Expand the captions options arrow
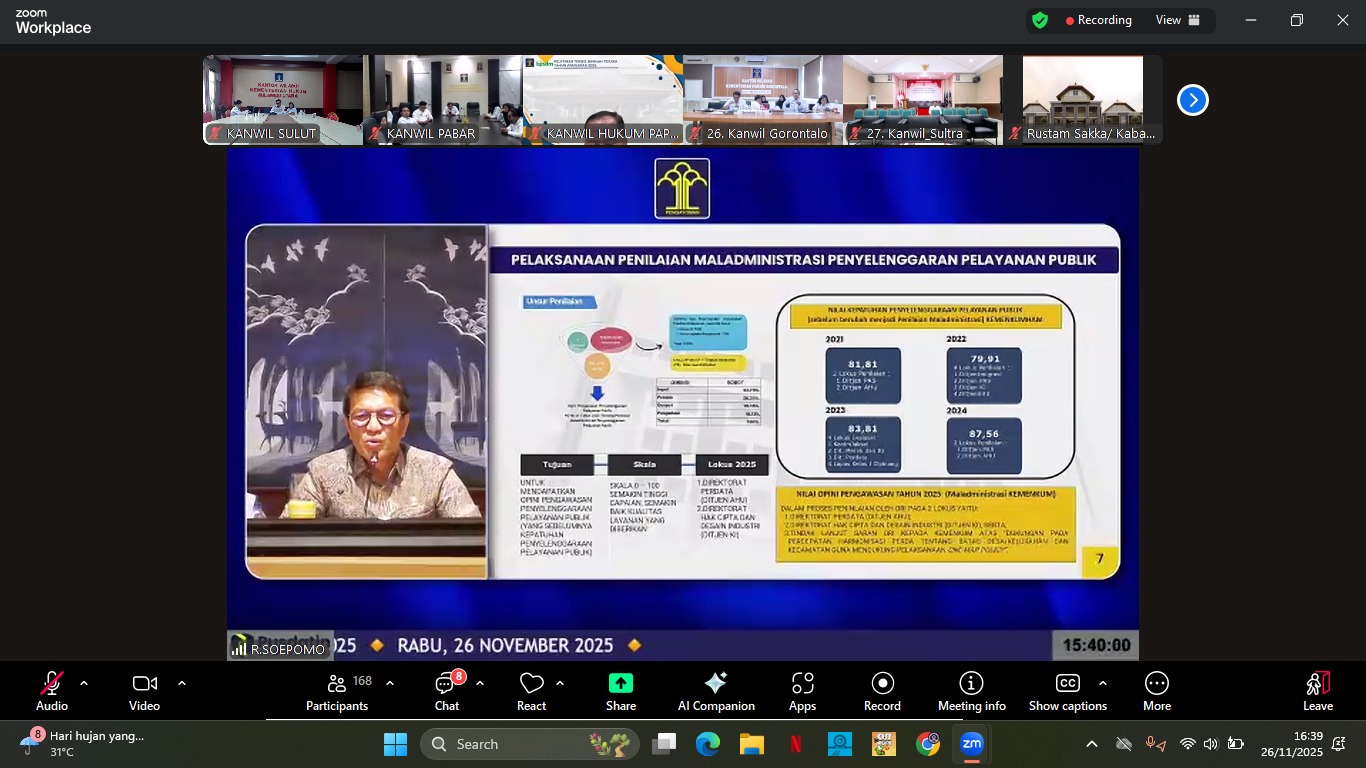The height and width of the screenshot is (768, 1366). (1103, 683)
